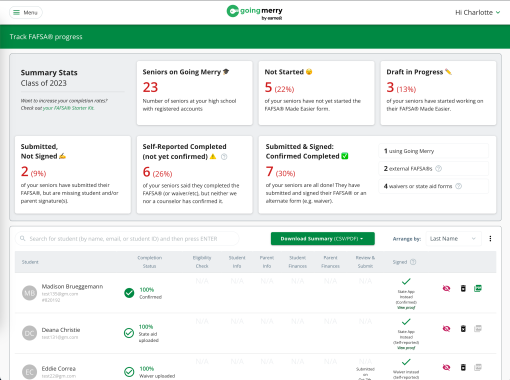
Task: Click the Parent Finances column header
Action: click(330, 262)
